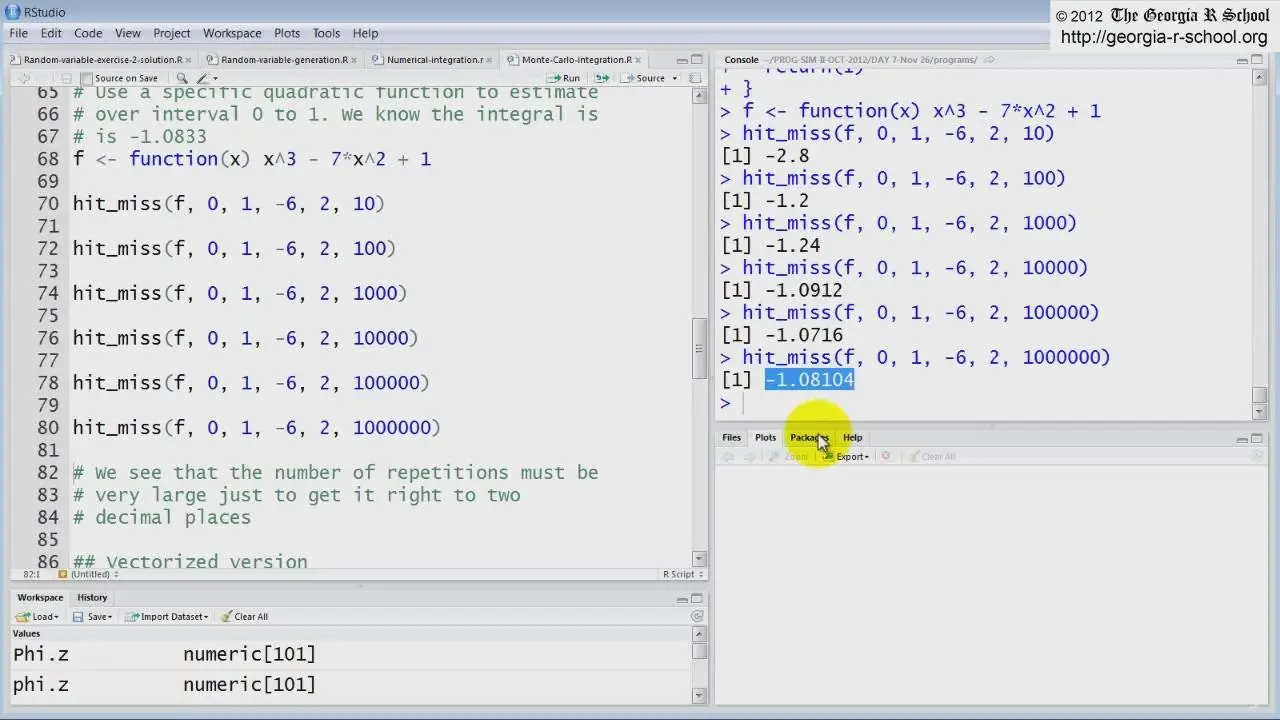Open the Tools menu

pyautogui.click(x=326, y=33)
